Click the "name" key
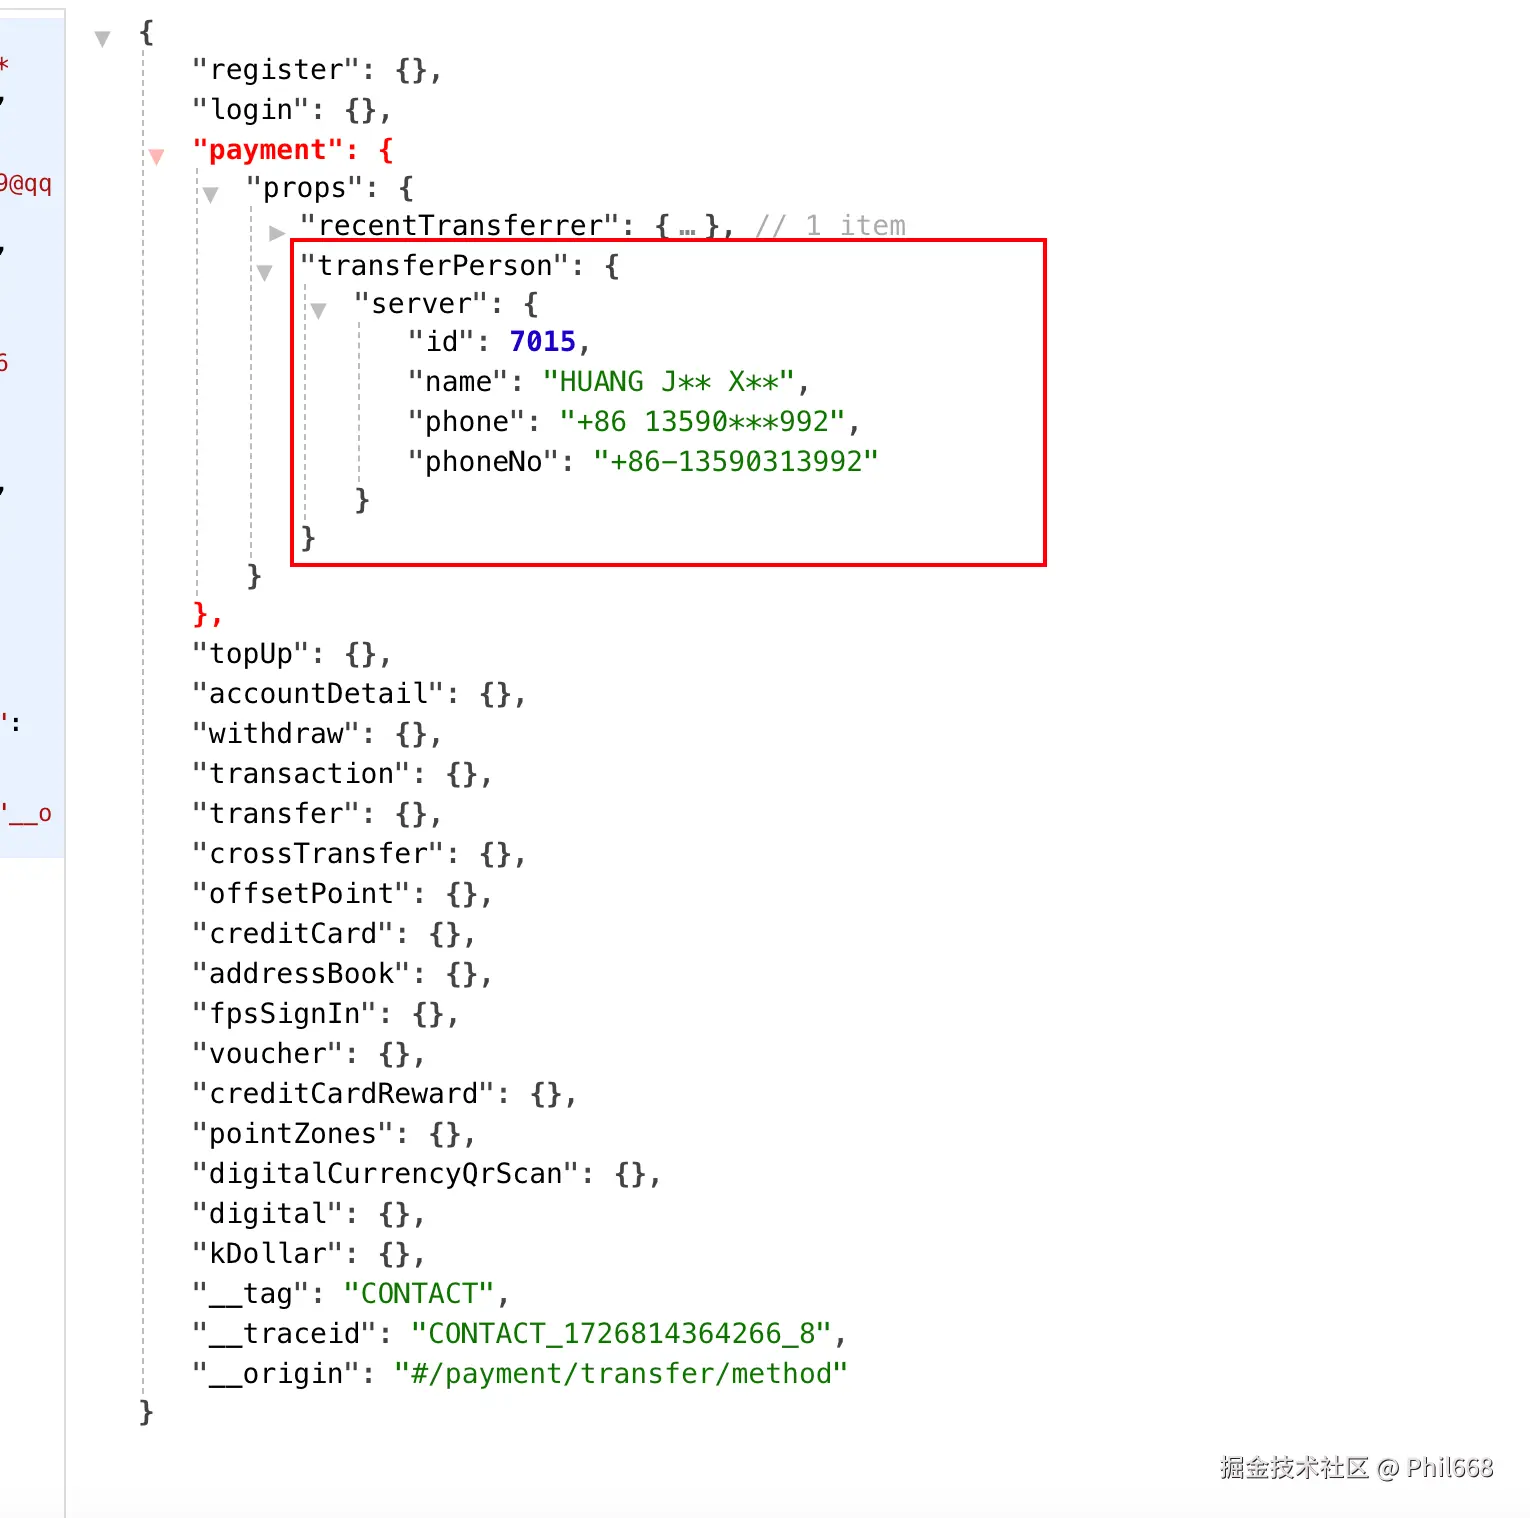 457,382
